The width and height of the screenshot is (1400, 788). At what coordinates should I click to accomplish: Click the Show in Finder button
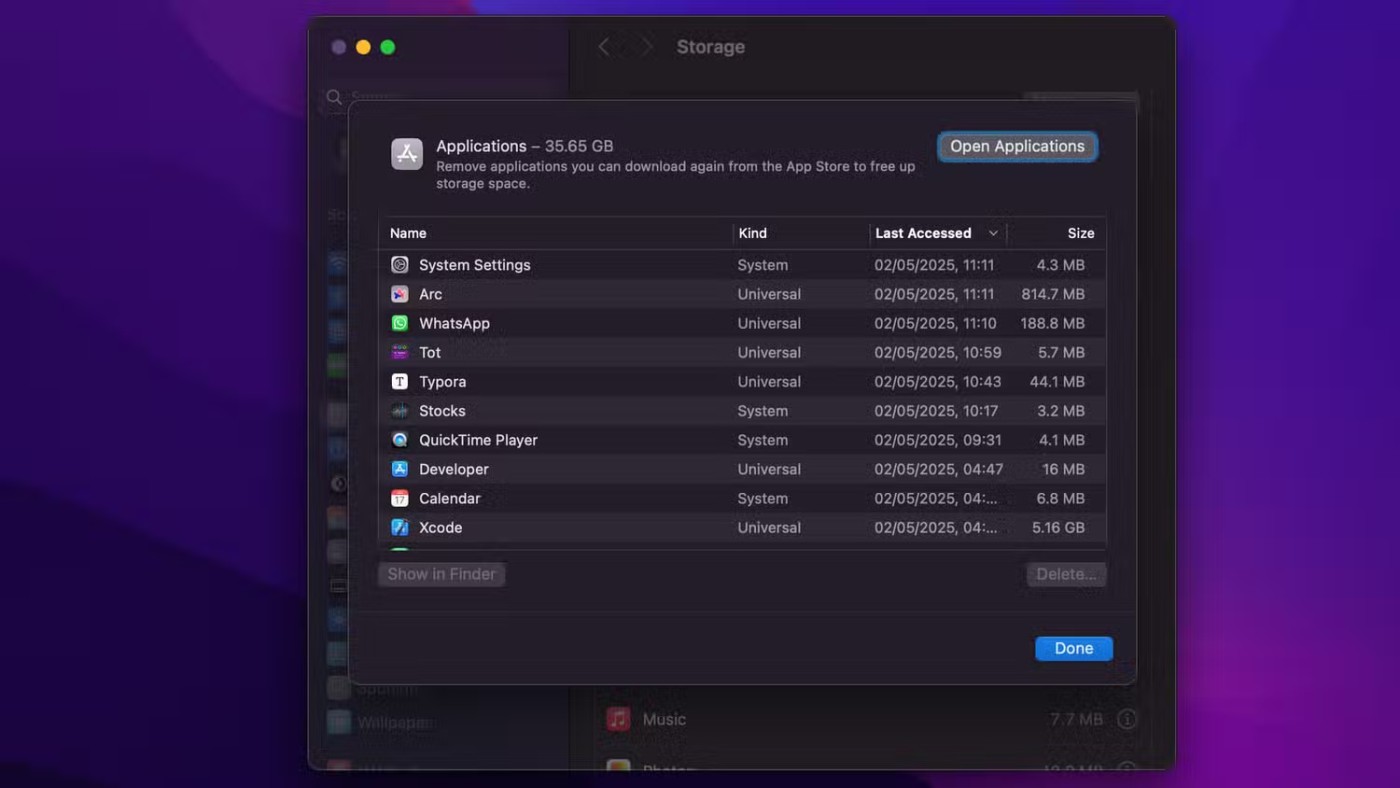[441, 574]
